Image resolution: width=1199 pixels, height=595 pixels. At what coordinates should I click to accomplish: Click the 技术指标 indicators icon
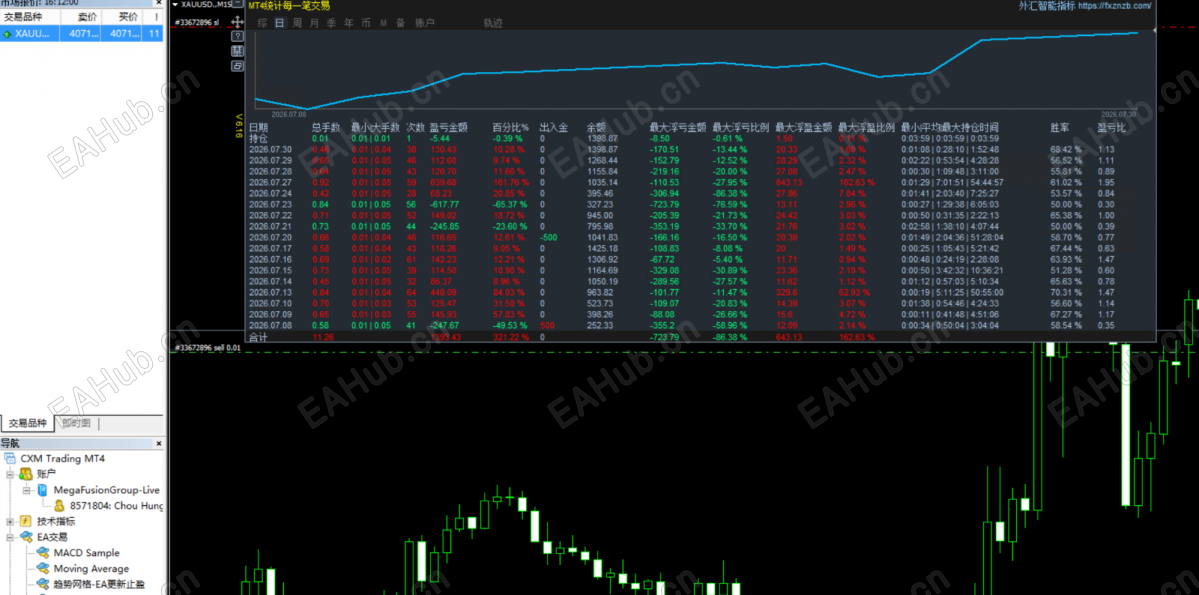(x=25, y=522)
